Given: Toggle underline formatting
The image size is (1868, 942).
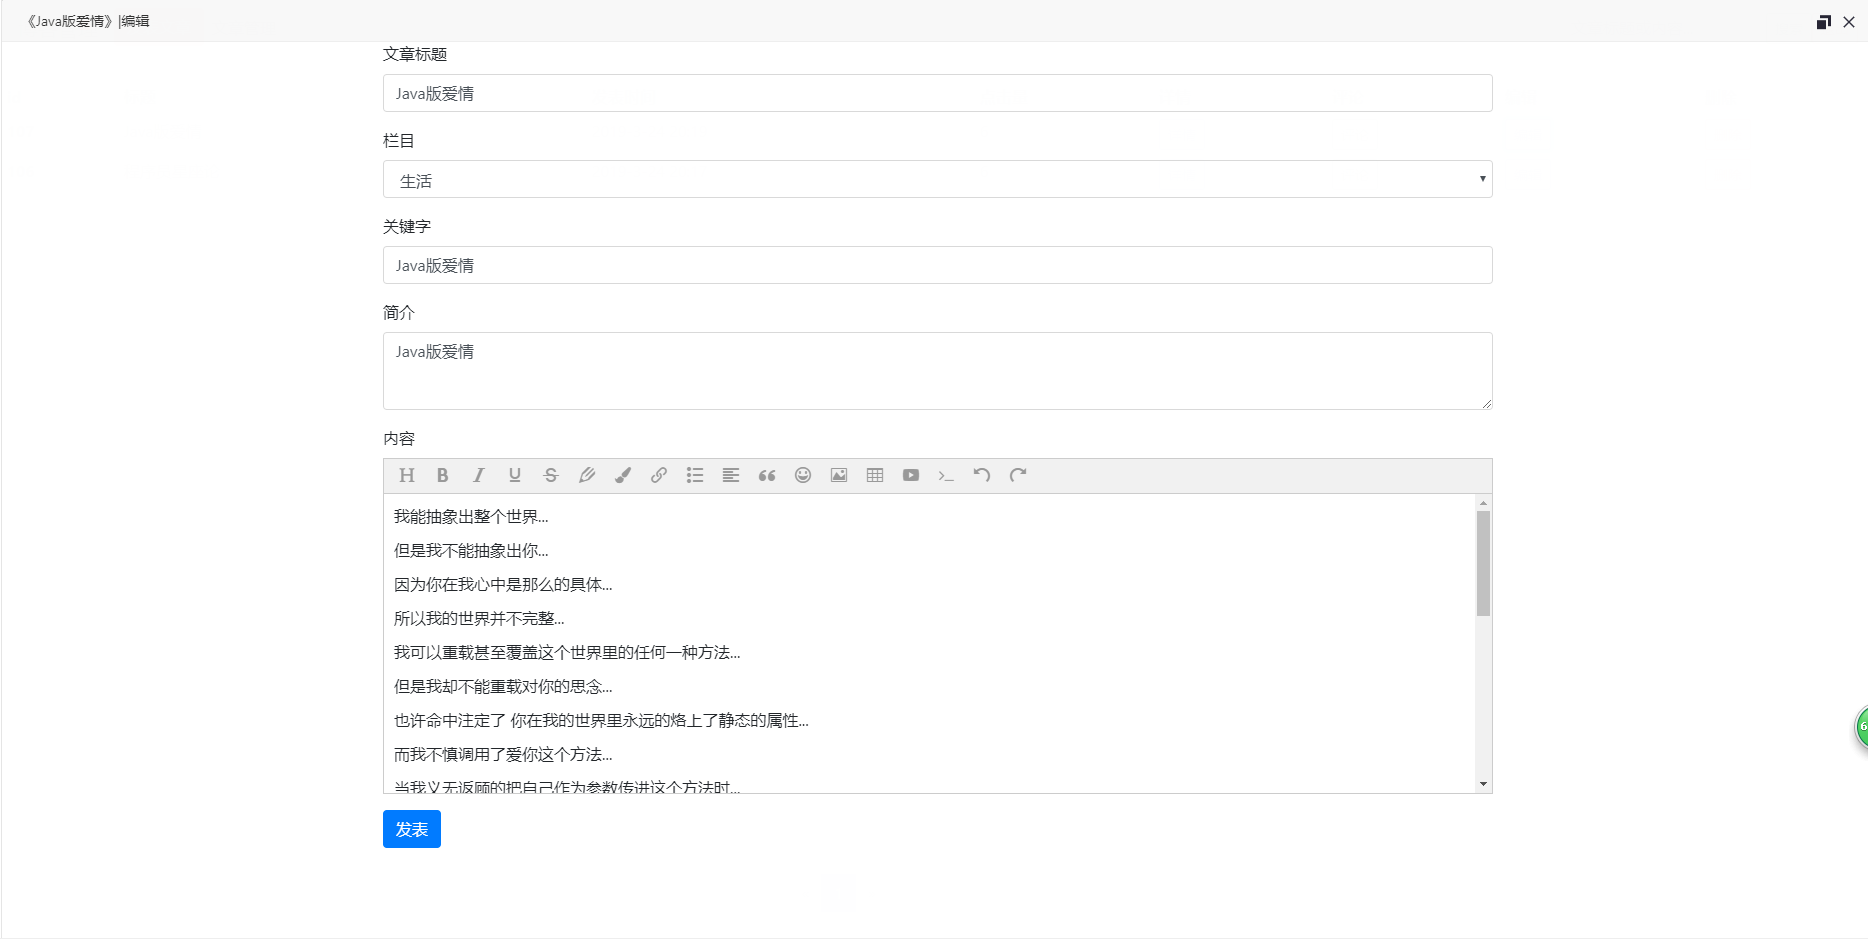Looking at the screenshot, I should point(514,476).
